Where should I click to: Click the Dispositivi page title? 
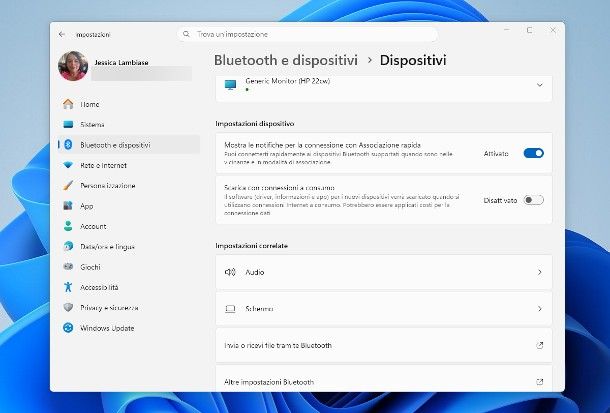tap(413, 60)
